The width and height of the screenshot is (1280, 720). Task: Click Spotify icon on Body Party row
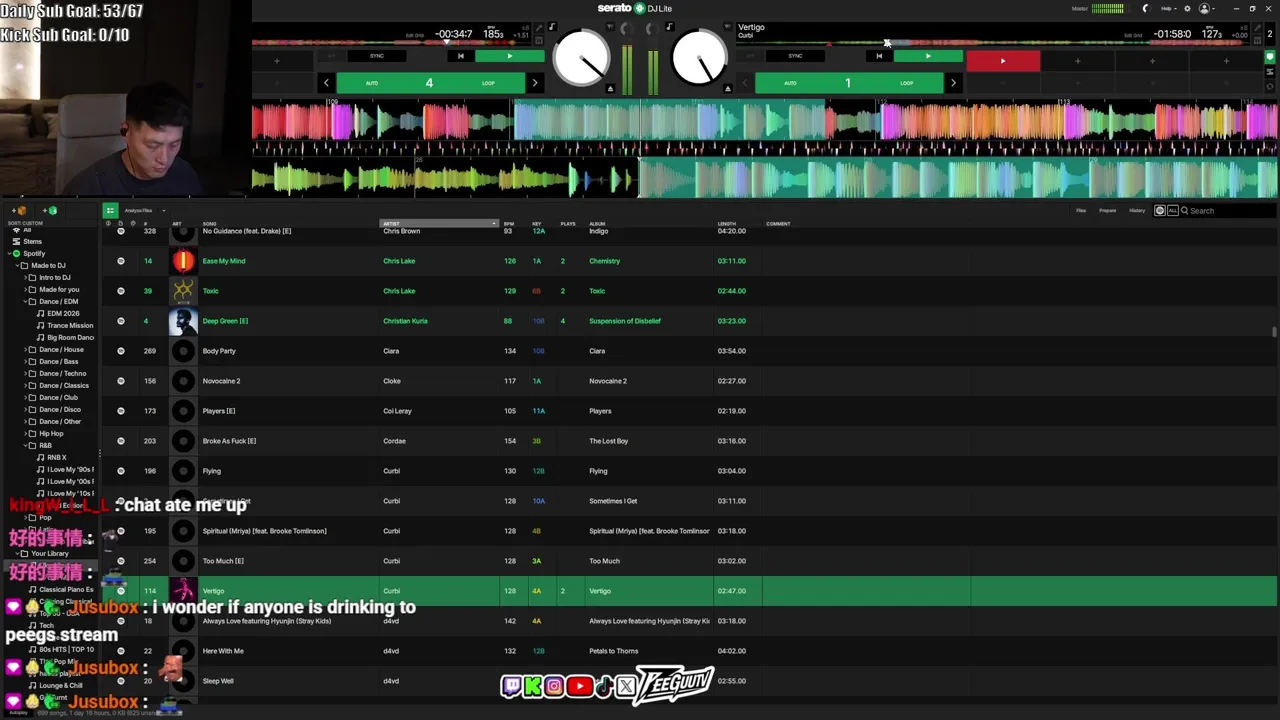point(121,351)
